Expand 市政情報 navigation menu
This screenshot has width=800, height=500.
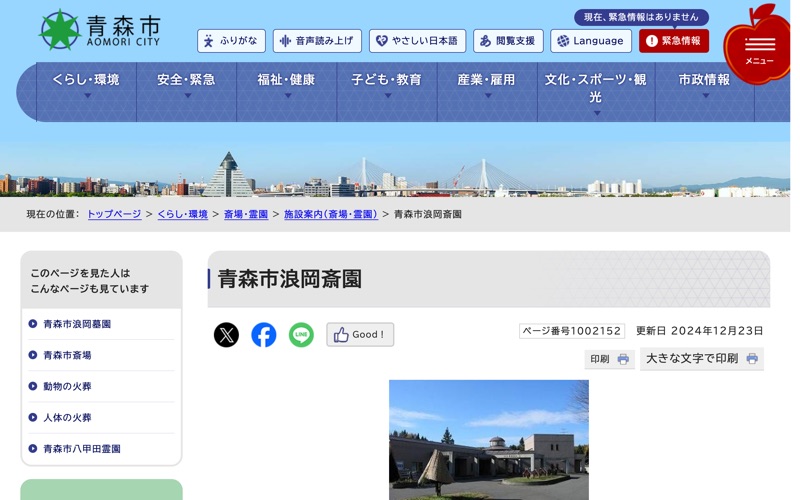(x=705, y=92)
